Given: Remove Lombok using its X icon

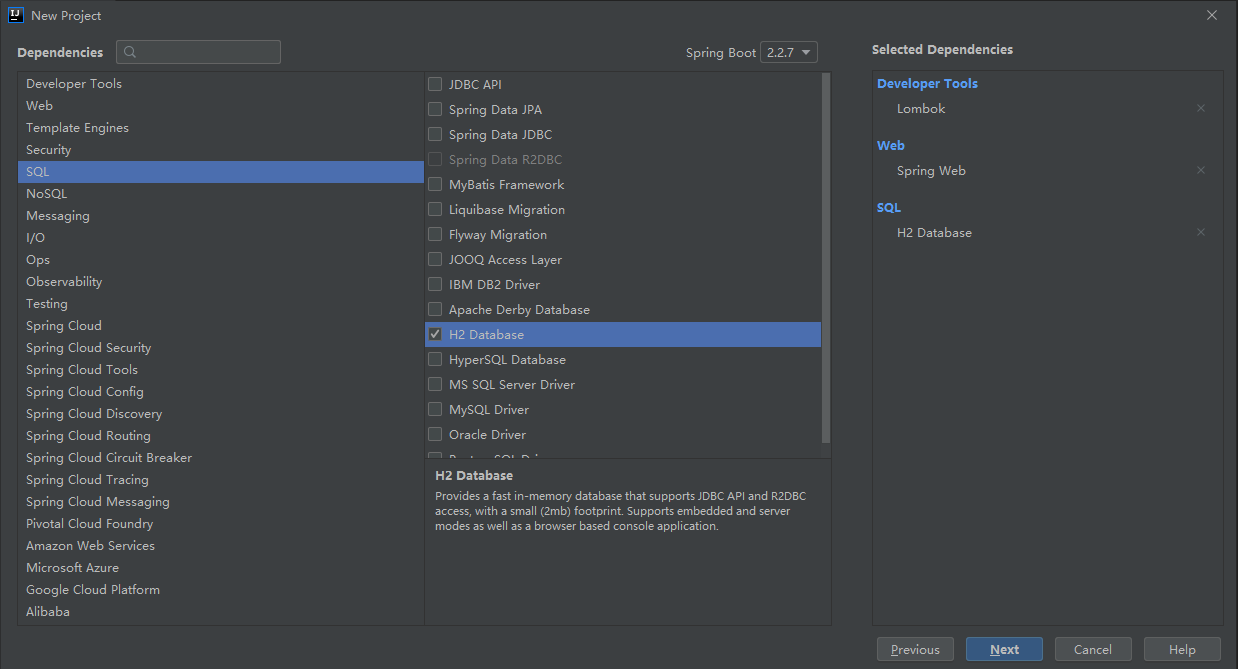Looking at the screenshot, I should pos(1200,108).
